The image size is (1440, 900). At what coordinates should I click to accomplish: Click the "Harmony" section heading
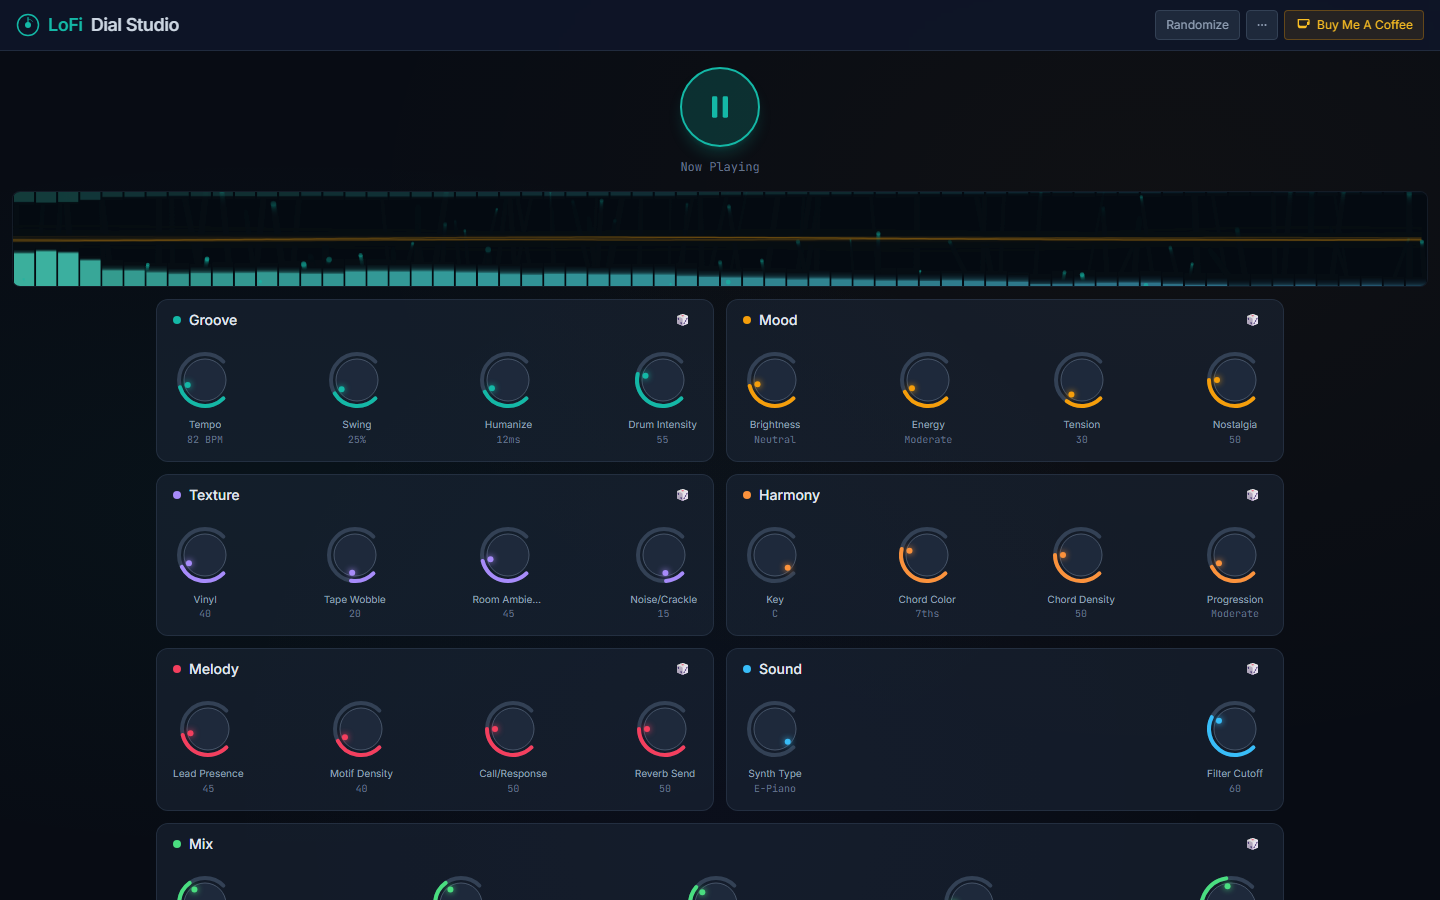pyautogui.click(x=789, y=495)
